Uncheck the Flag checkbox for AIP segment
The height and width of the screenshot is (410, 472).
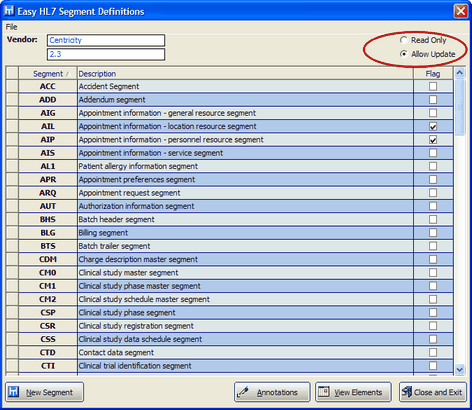[433, 140]
